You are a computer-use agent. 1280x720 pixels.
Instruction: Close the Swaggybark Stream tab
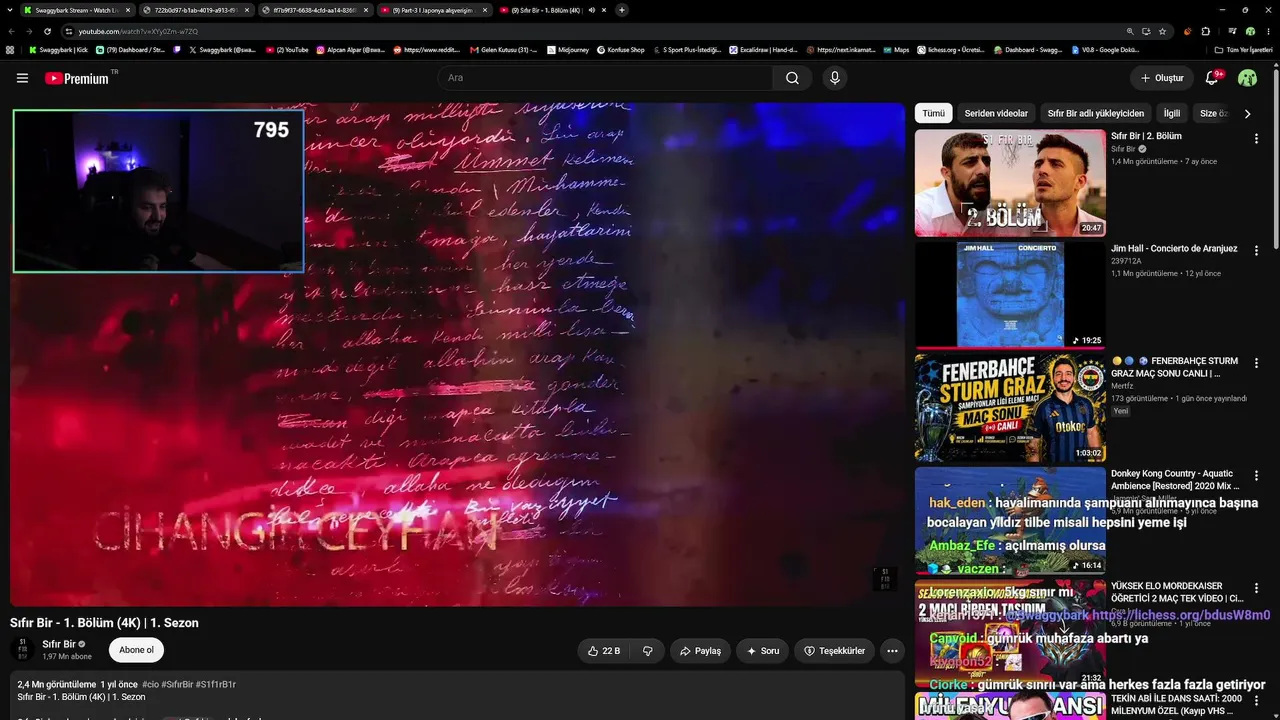pos(128,10)
